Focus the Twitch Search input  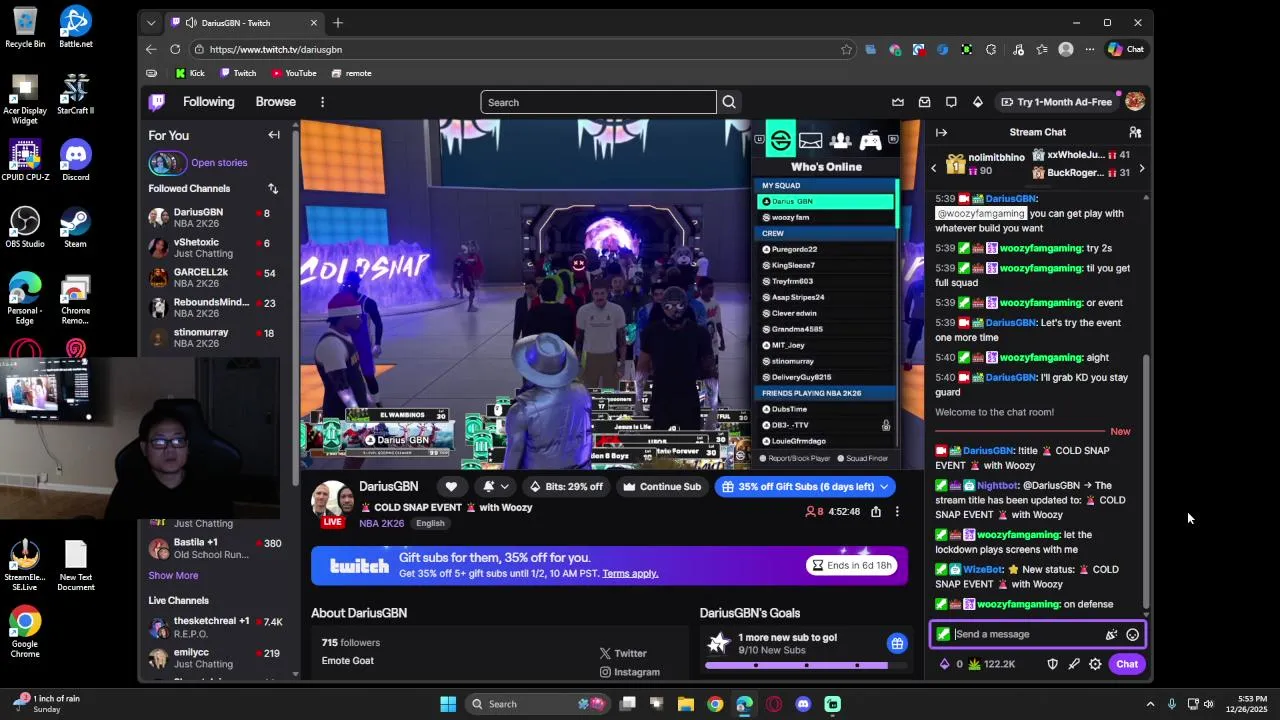598,102
